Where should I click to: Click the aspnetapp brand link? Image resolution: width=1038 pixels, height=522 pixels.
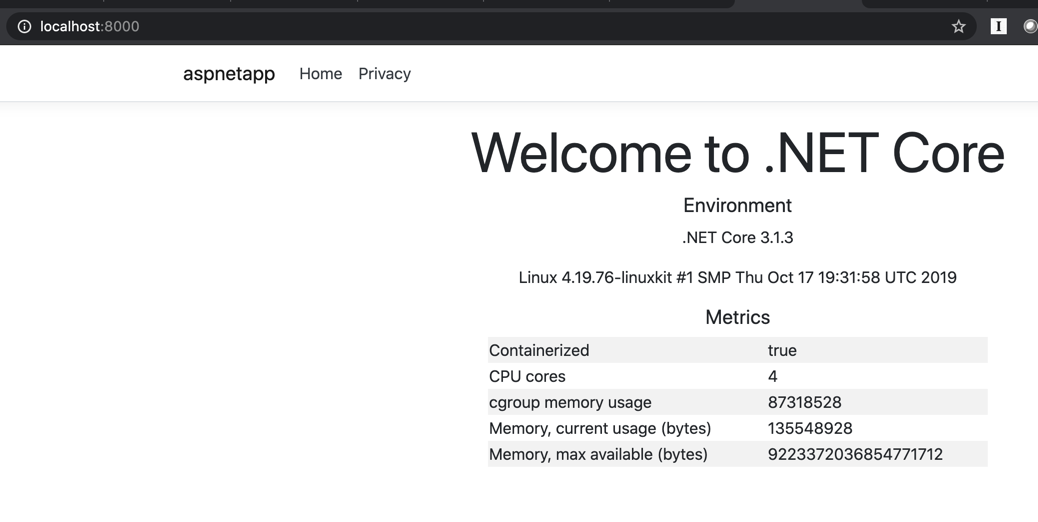229,74
